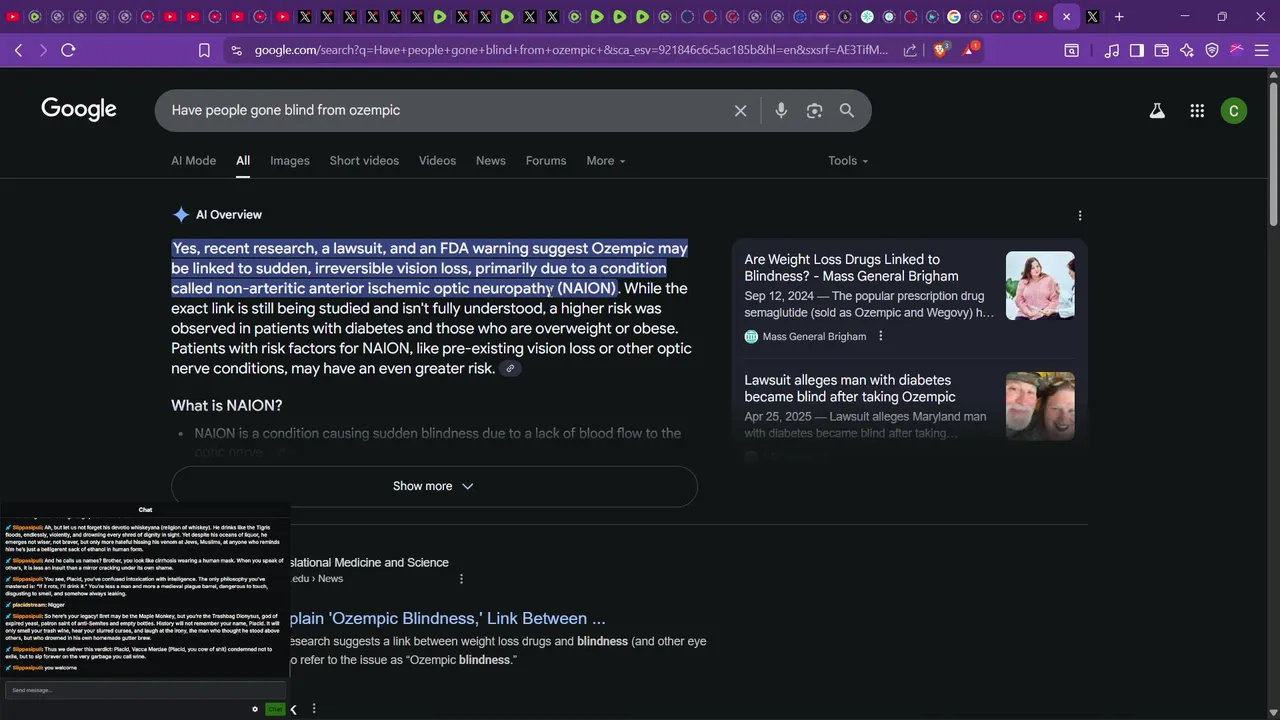Image resolution: width=1280 pixels, height=720 pixels.
Task: Open chat overlay settings gear
Action: click(255, 709)
